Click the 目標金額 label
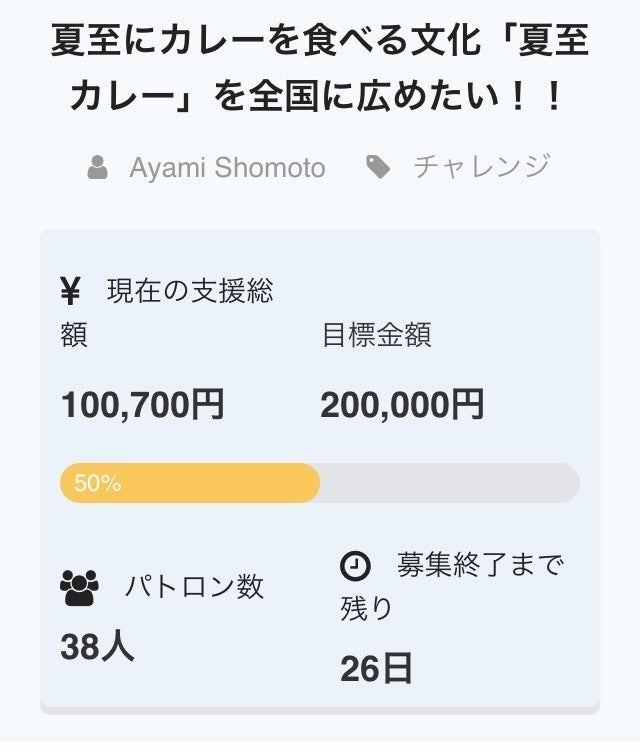Screen dimensions: 640x754 coord(376,335)
